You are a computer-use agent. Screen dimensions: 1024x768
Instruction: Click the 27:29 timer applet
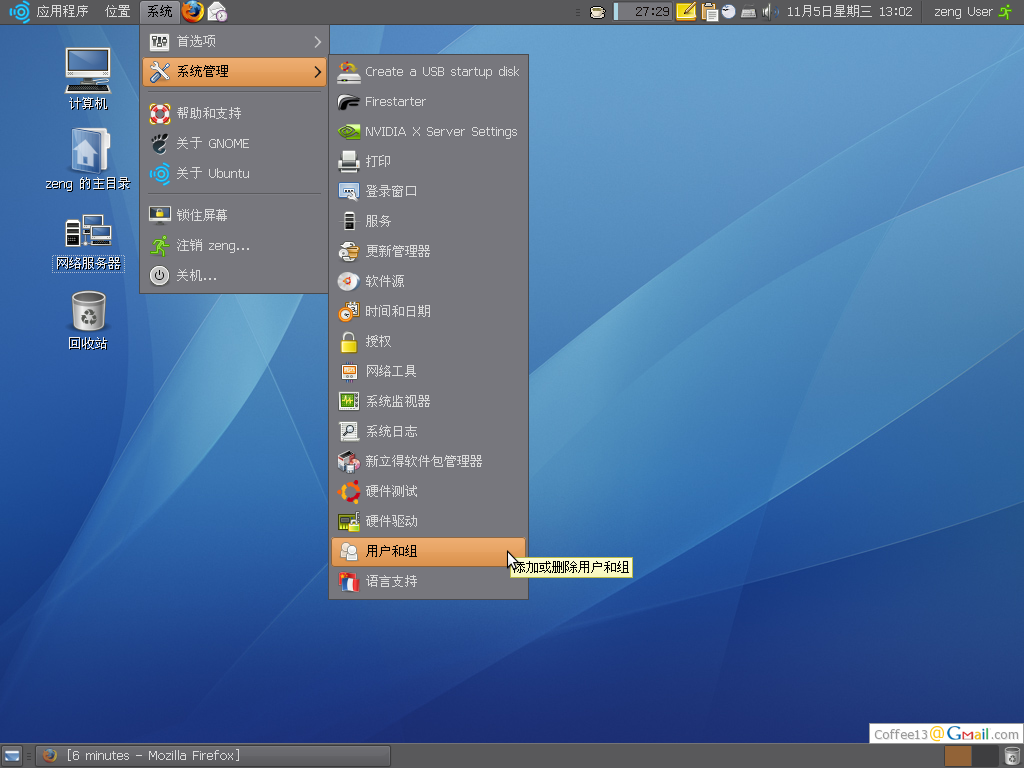[643, 12]
